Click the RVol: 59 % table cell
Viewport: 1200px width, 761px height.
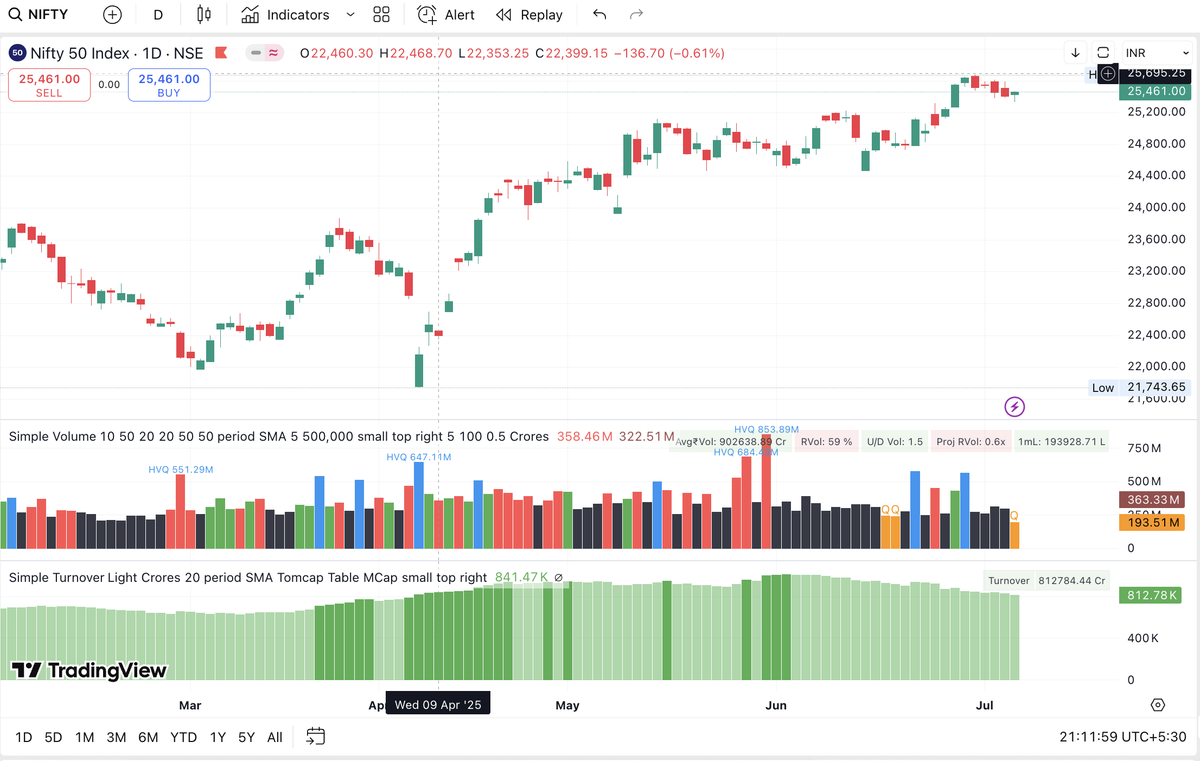(x=825, y=441)
